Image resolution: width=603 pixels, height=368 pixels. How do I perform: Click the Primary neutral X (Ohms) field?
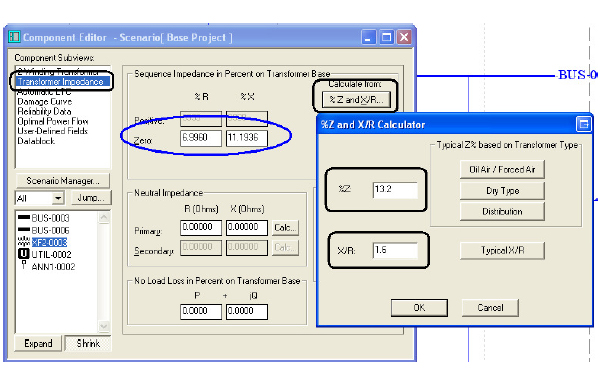[x=247, y=228]
